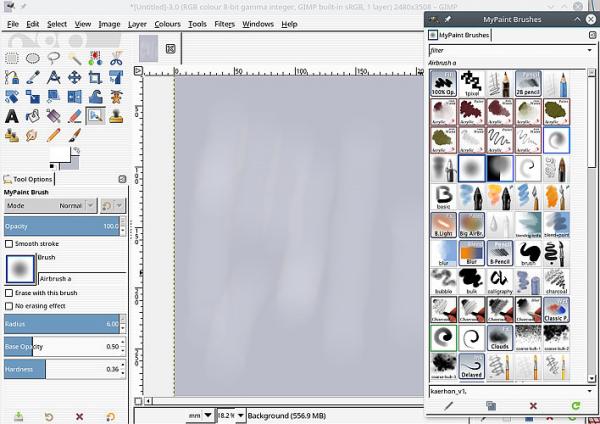Choose the Eraser tool

74,116
